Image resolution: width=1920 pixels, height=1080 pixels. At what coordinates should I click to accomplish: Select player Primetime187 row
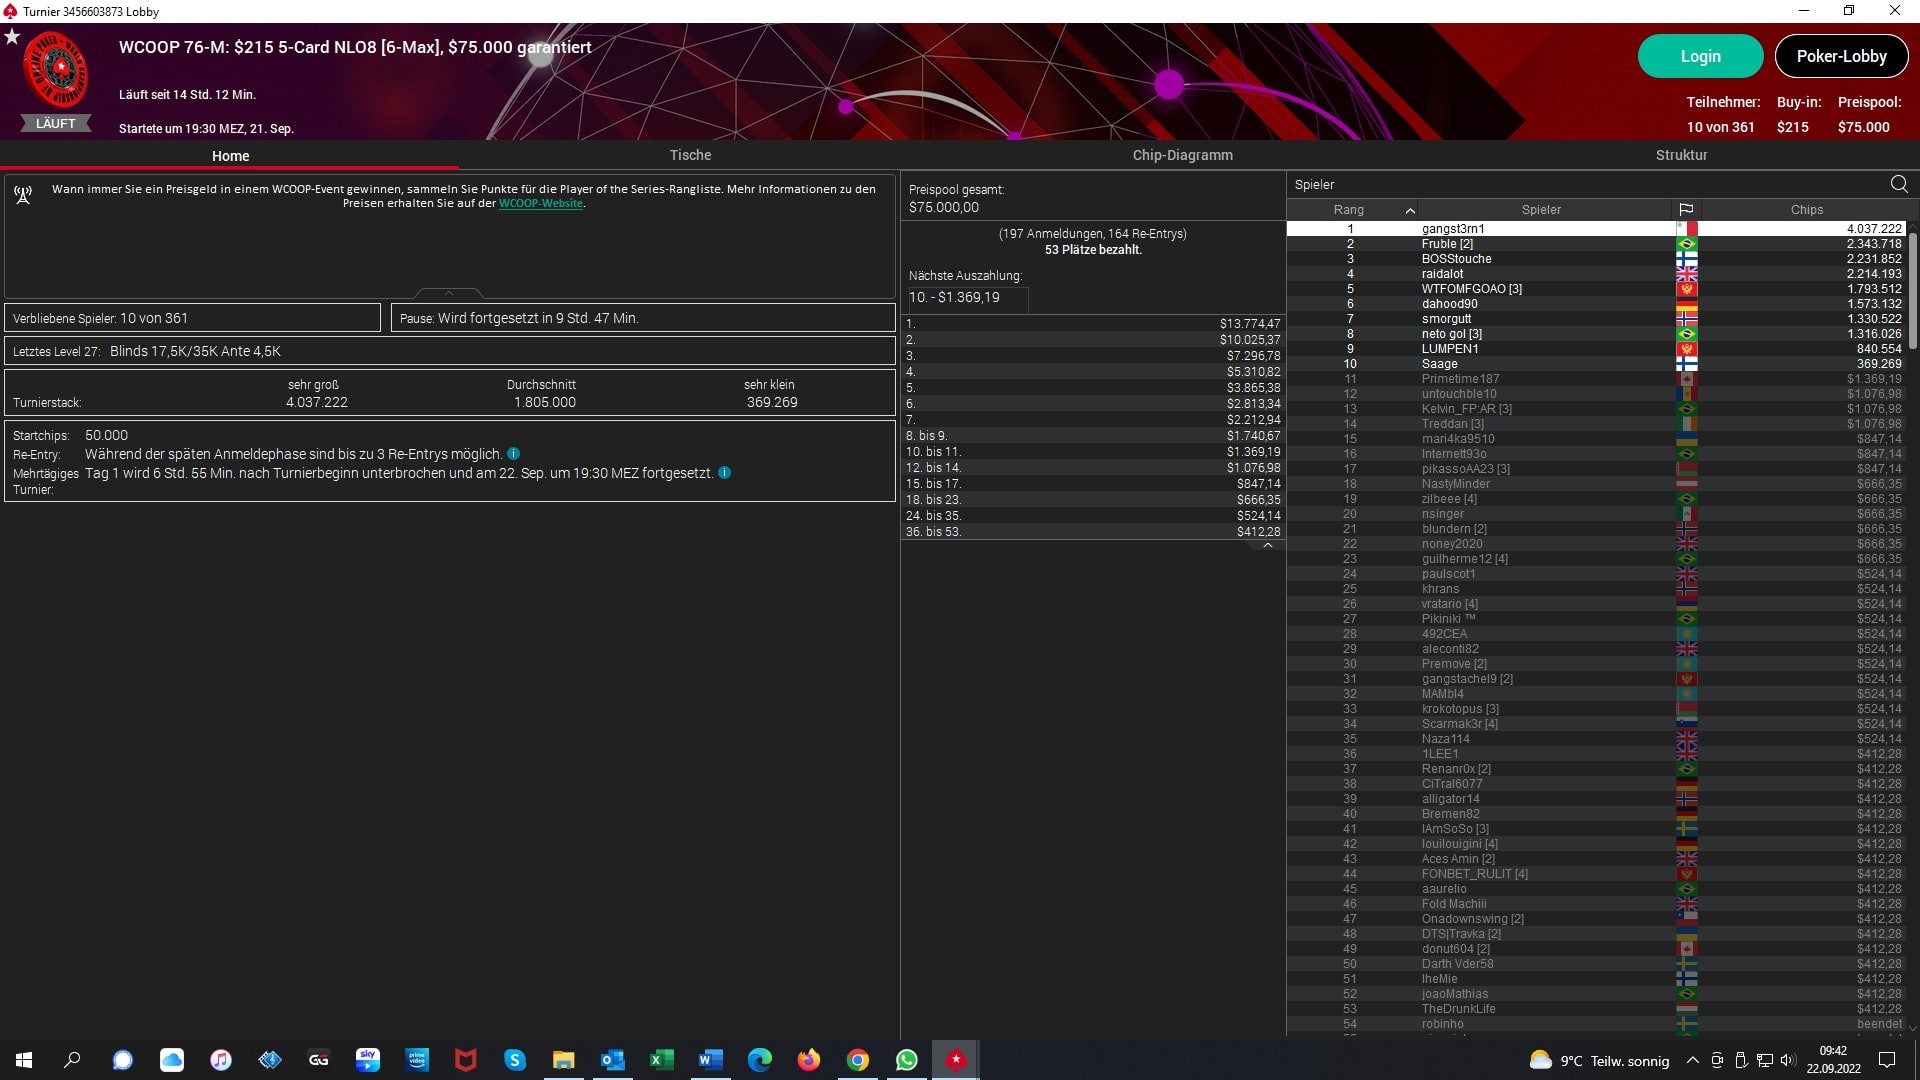coord(1596,379)
